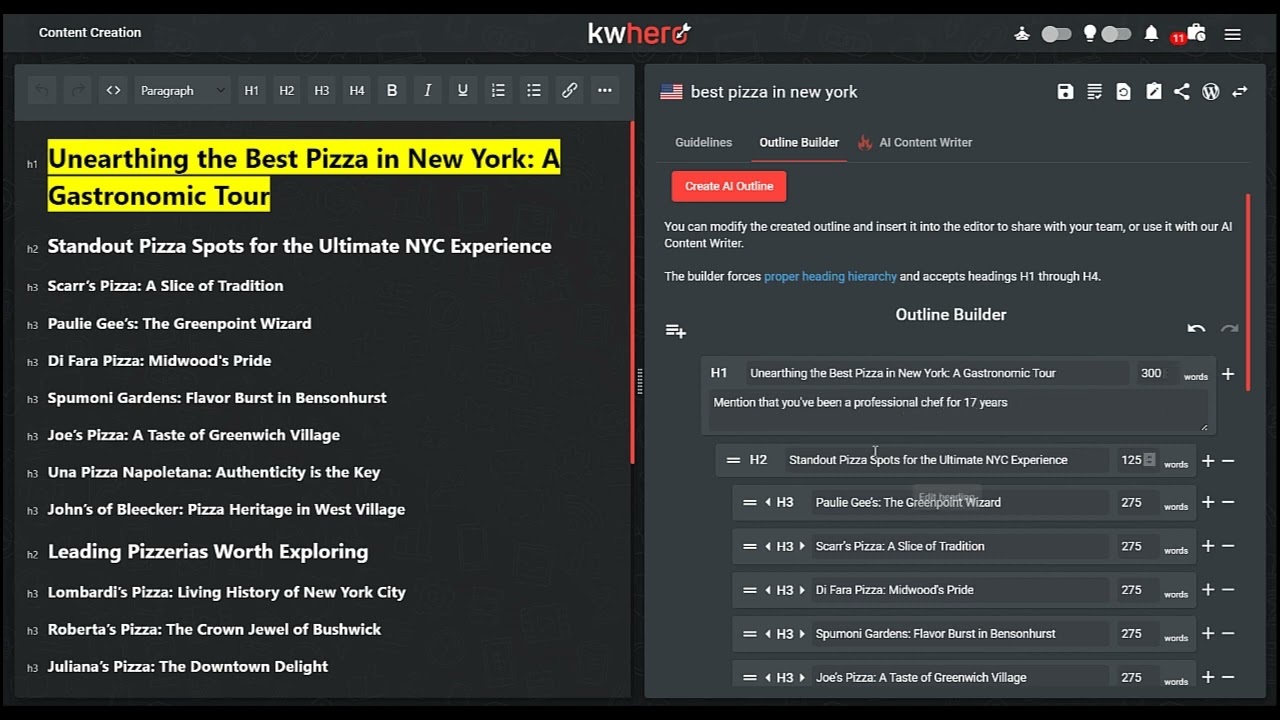Click the clipboard edit icon

click(x=1153, y=91)
